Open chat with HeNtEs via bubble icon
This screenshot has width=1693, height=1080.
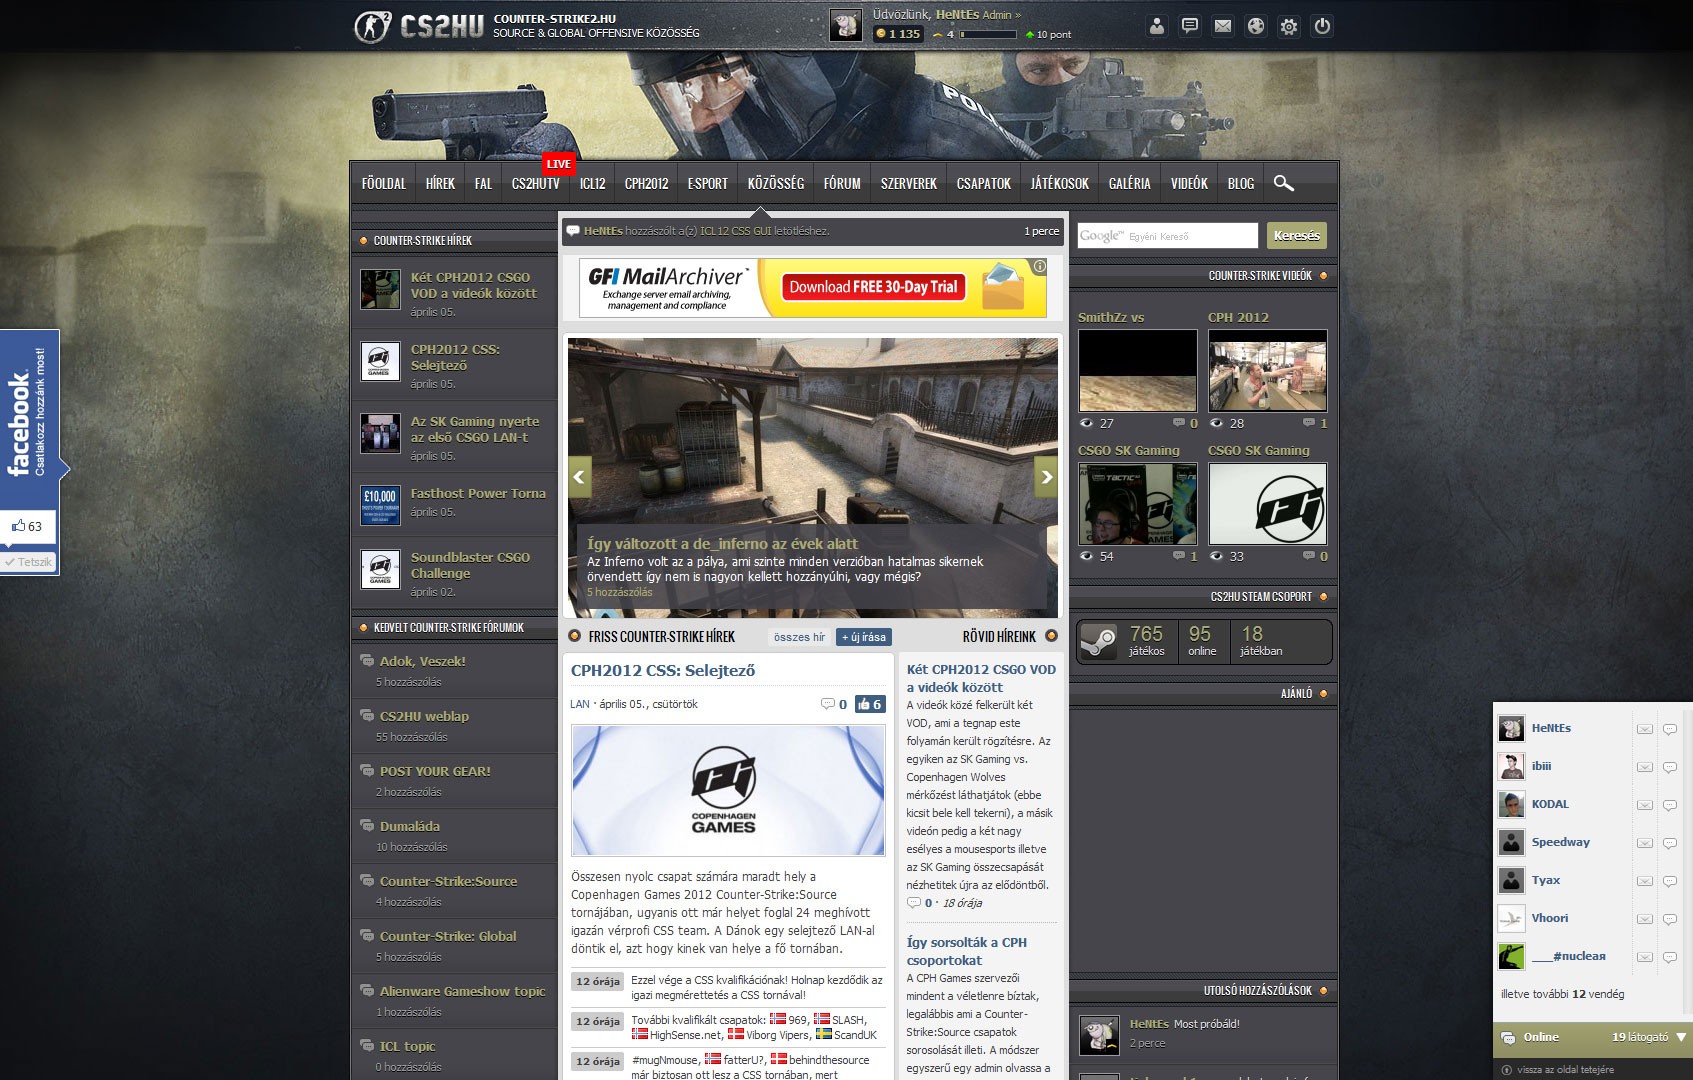click(1669, 729)
